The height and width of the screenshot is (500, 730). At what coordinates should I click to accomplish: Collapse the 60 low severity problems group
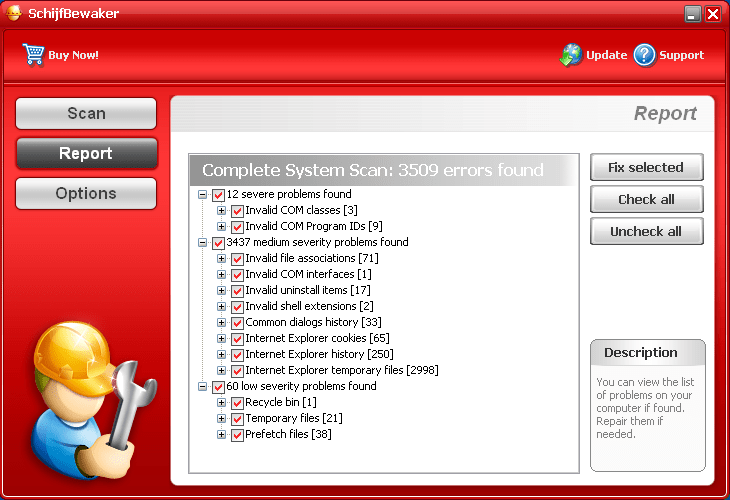[x=203, y=387]
